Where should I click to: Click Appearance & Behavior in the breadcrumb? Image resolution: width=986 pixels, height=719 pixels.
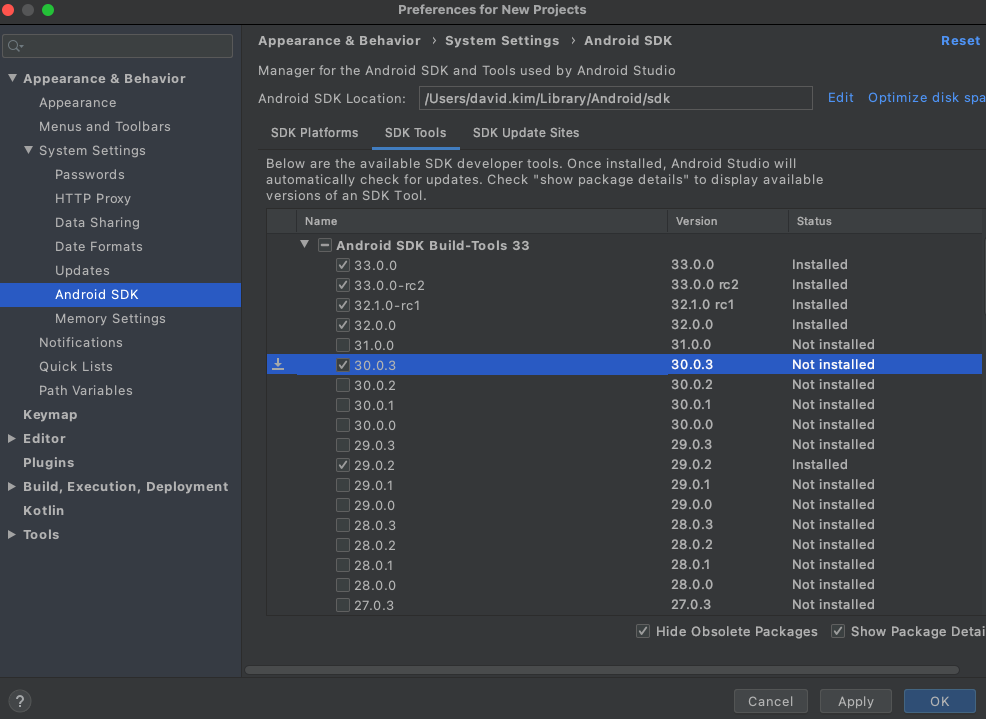pos(339,40)
